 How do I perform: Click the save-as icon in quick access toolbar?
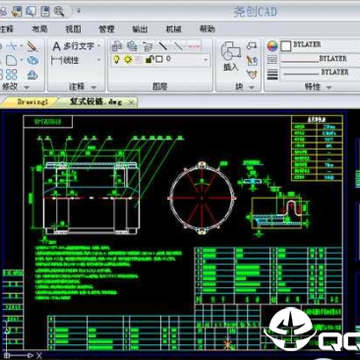[x=17, y=12]
